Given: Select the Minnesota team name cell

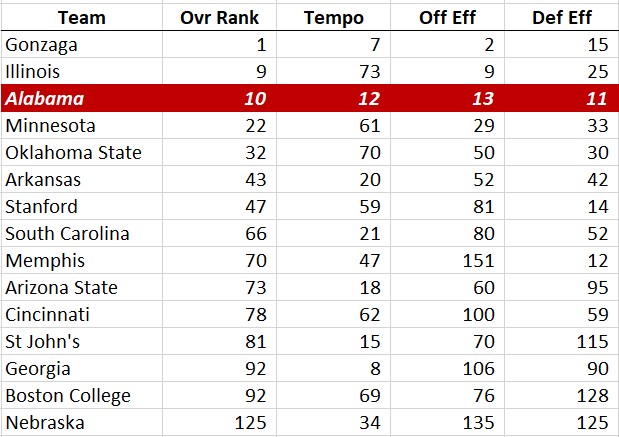Looking at the screenshot, I should click(x=82, y=126).
